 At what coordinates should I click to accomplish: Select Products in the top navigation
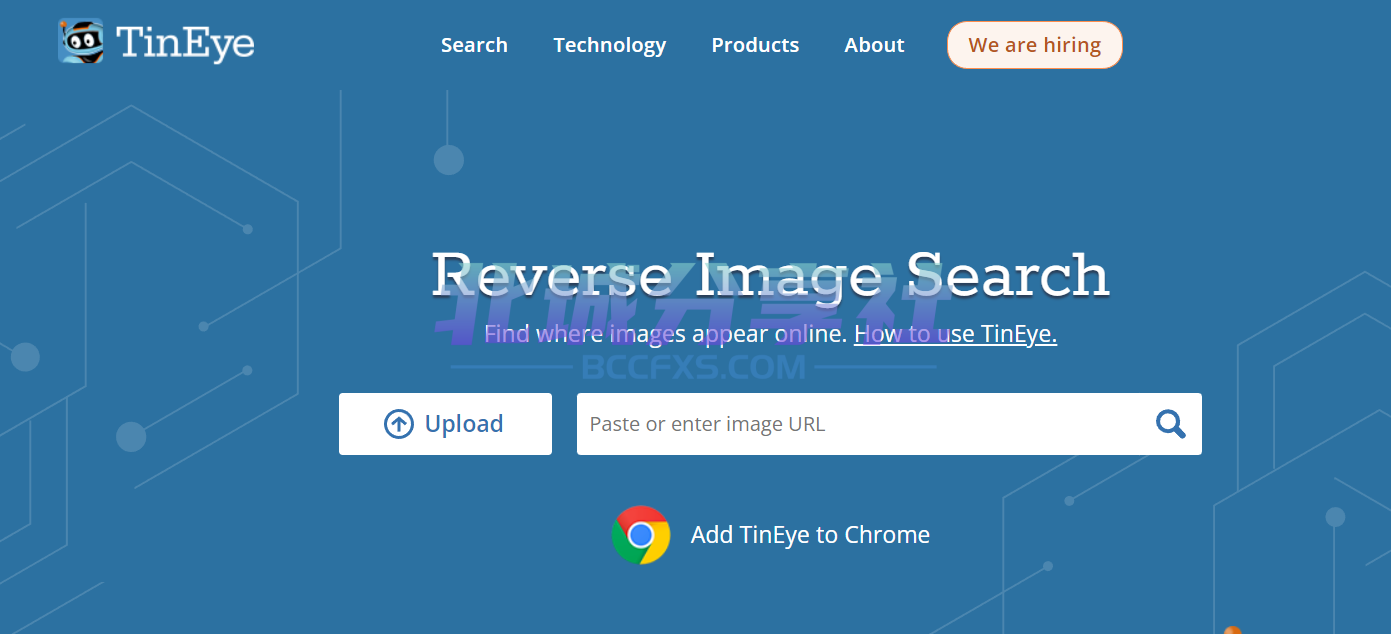pos(755,45)
